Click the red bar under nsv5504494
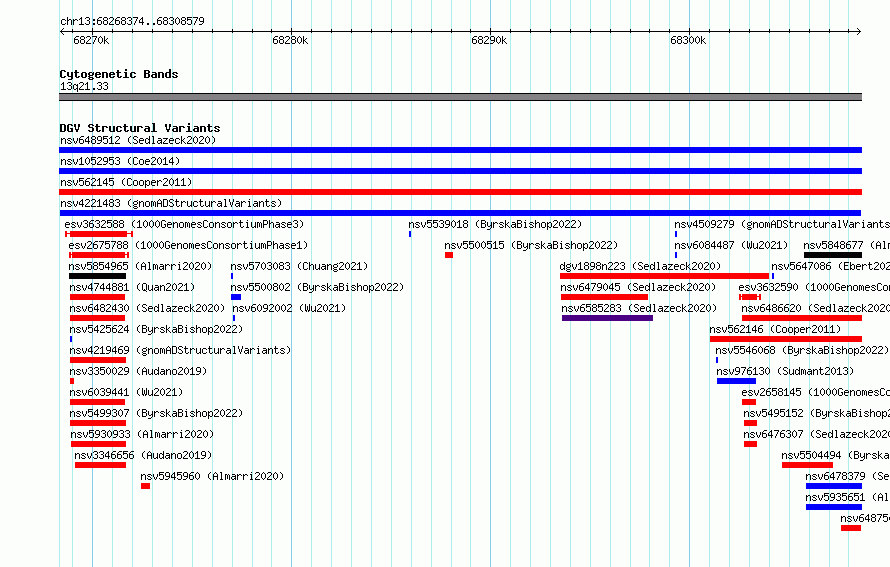890x567 pixels. [x=808, y=465]
